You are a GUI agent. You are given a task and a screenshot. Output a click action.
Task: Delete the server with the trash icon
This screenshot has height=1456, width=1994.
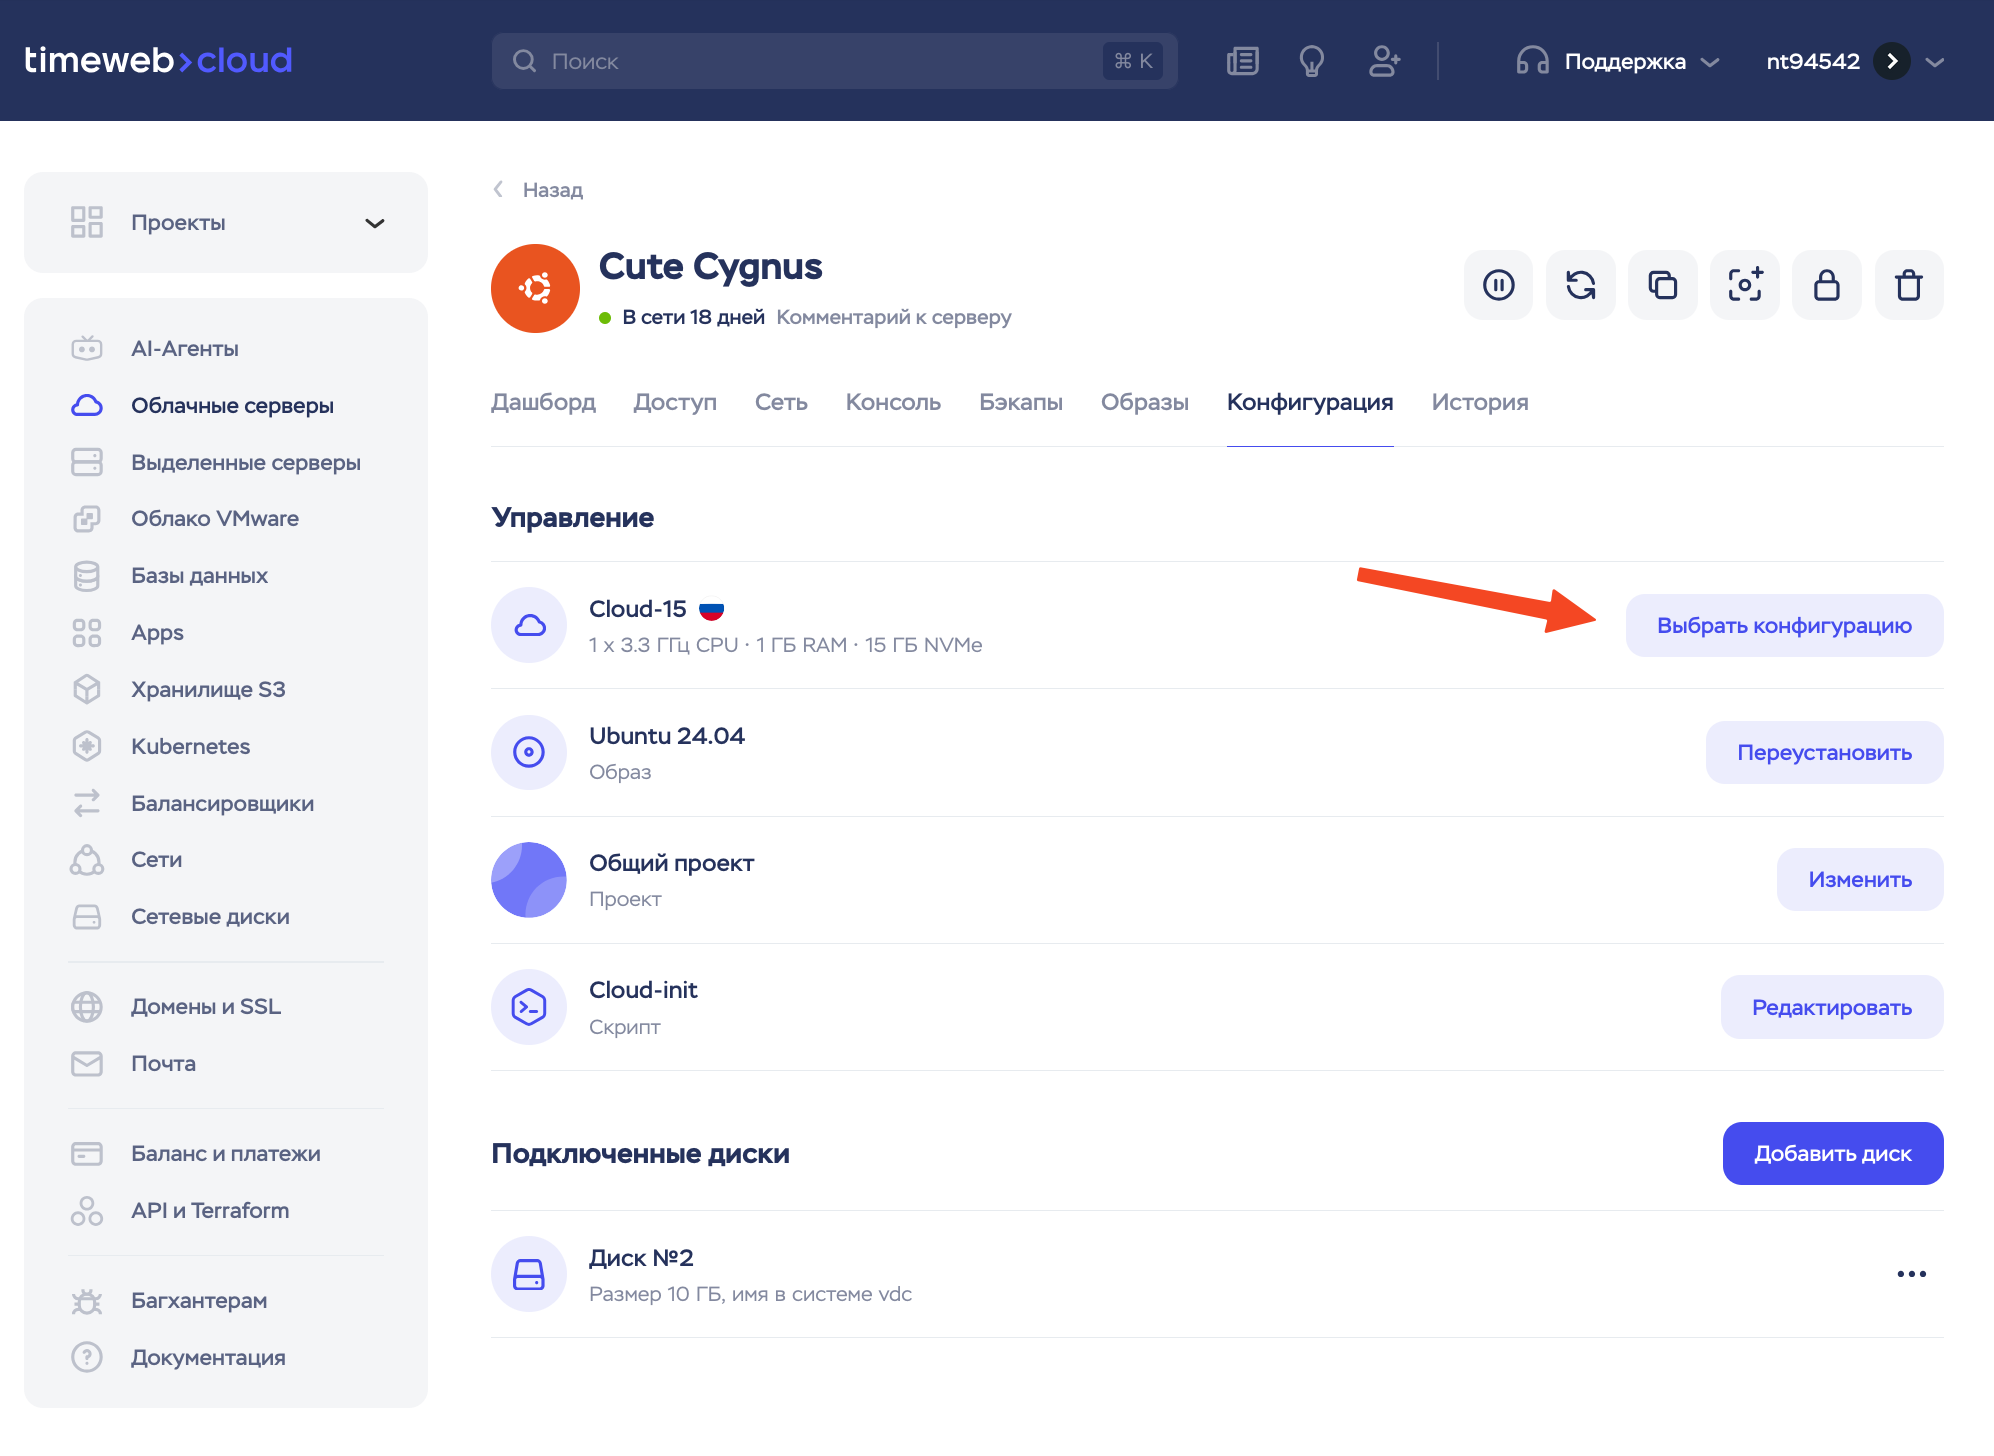(x=1908, y=285)
